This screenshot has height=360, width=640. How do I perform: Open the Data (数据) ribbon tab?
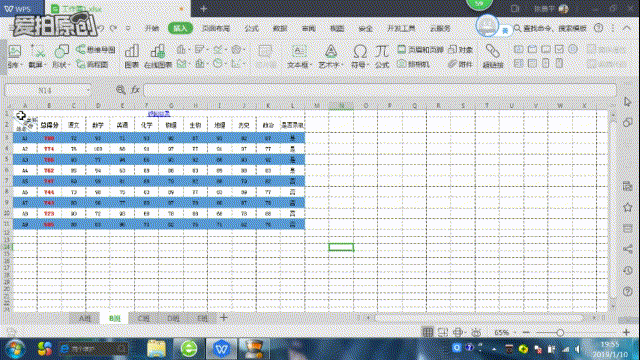click(280, 28)
